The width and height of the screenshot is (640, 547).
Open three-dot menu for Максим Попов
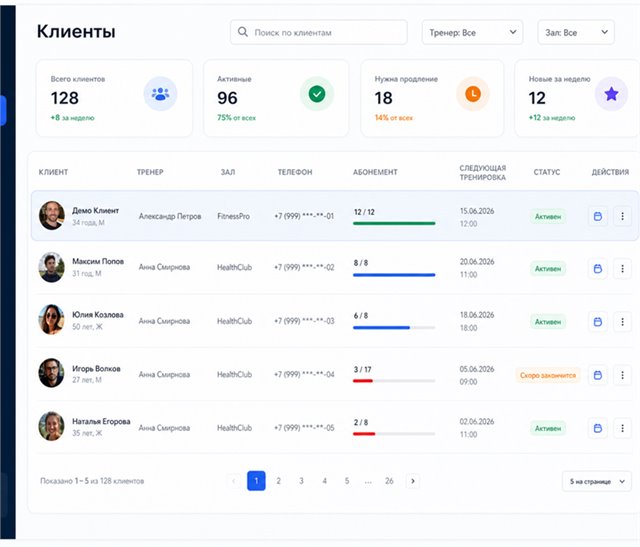click(x=622, y=269)
